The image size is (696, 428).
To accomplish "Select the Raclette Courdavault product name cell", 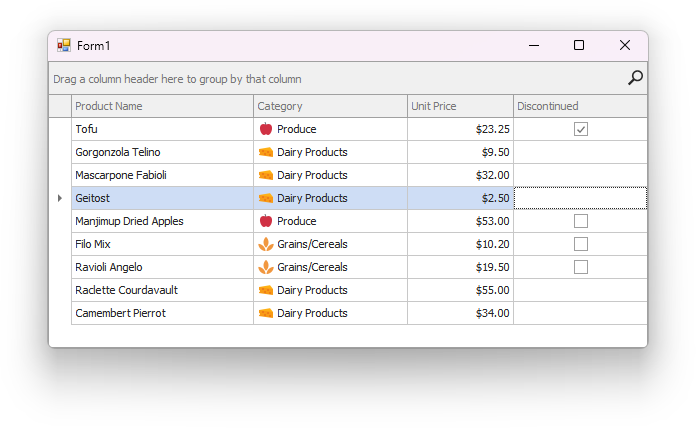I will (162, 290).
